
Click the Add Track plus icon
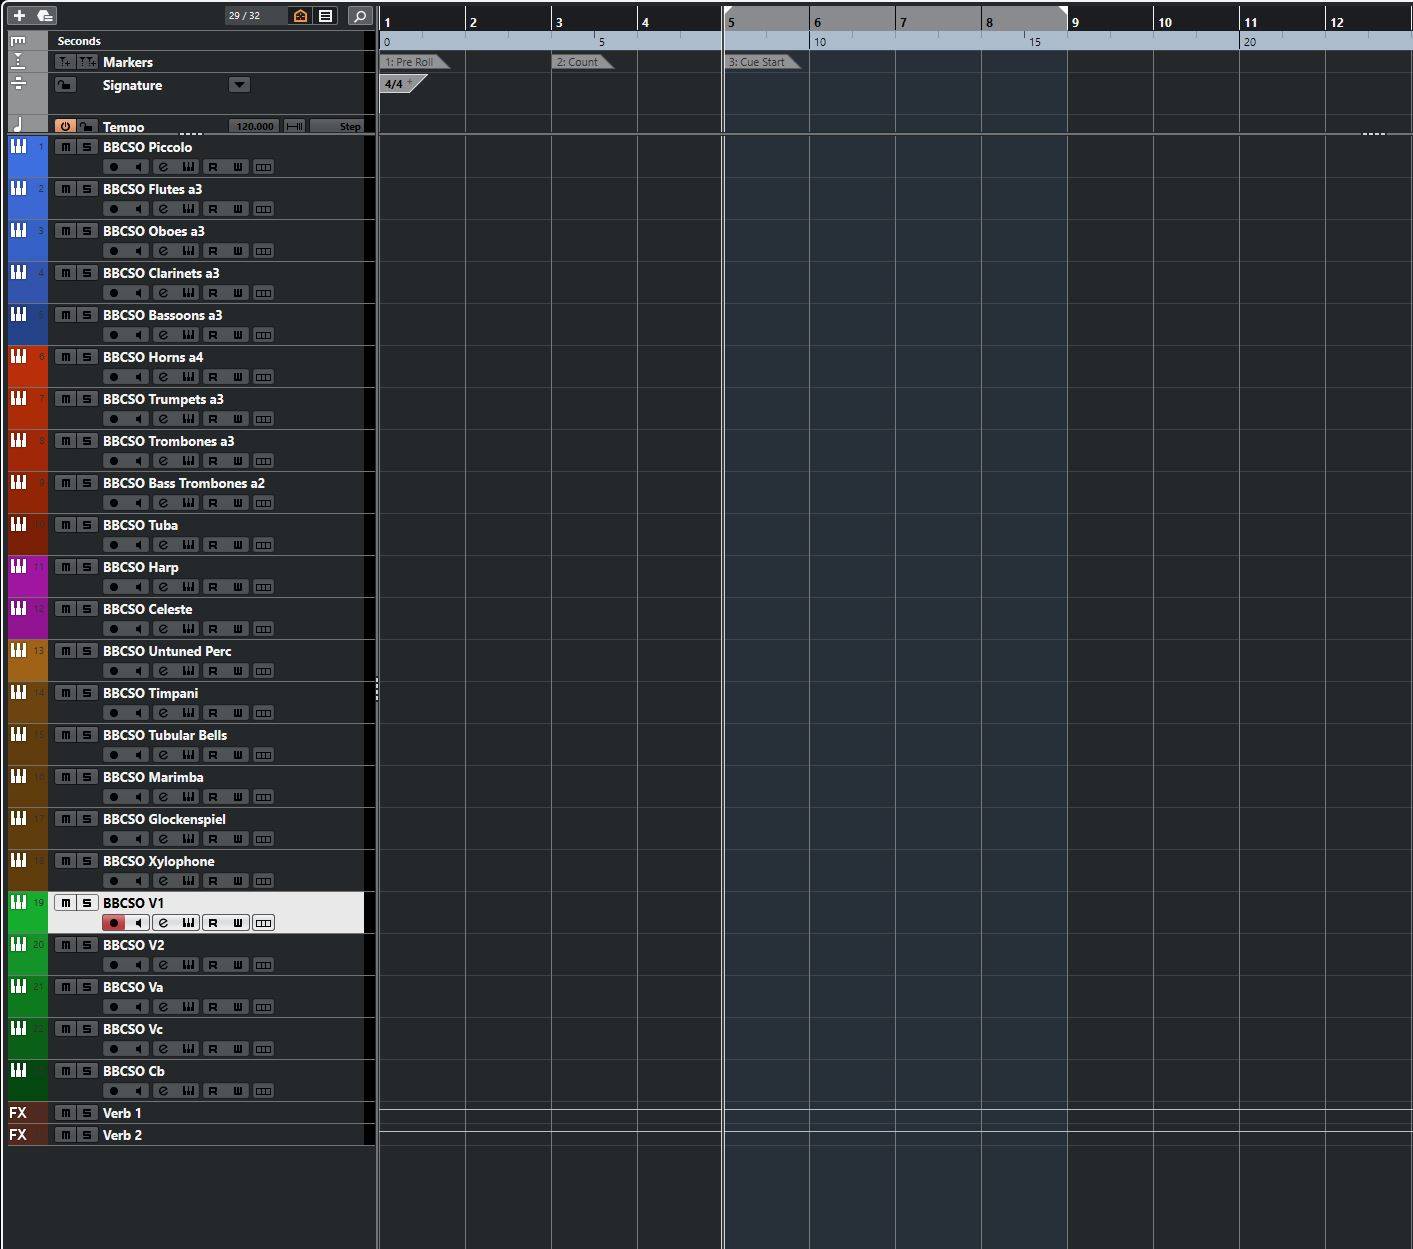(x=19, y=15)
